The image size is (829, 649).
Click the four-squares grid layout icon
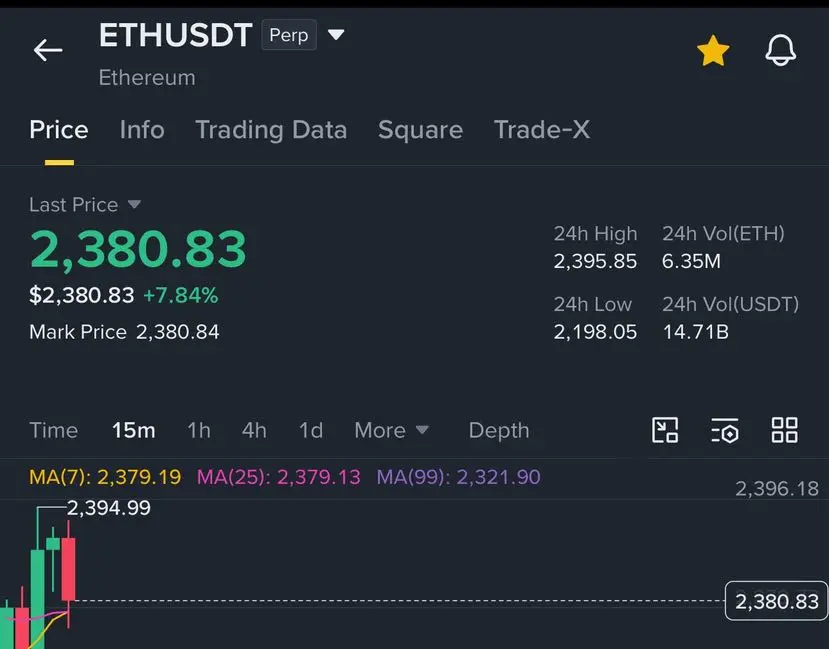(785, 430)
